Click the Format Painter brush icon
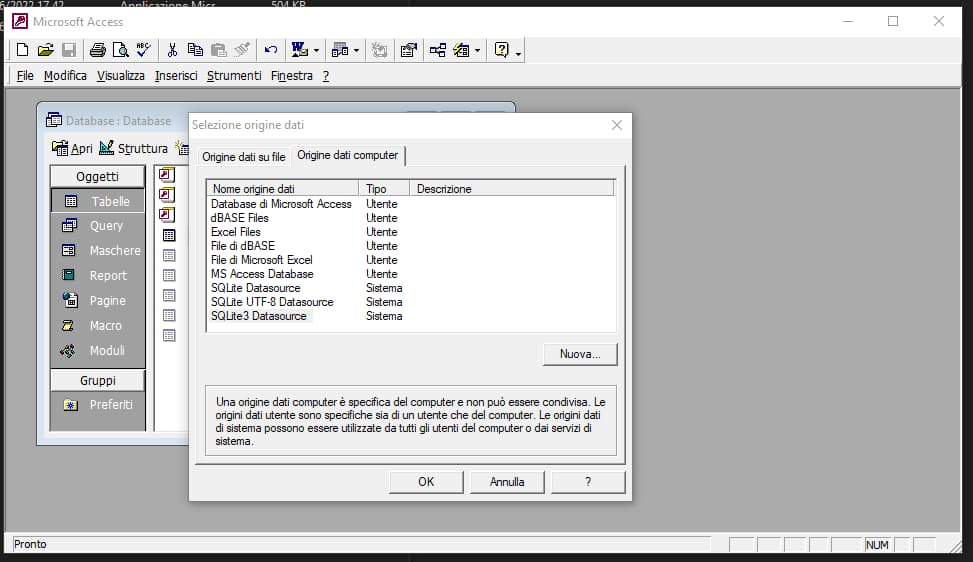 click(242, 50)
